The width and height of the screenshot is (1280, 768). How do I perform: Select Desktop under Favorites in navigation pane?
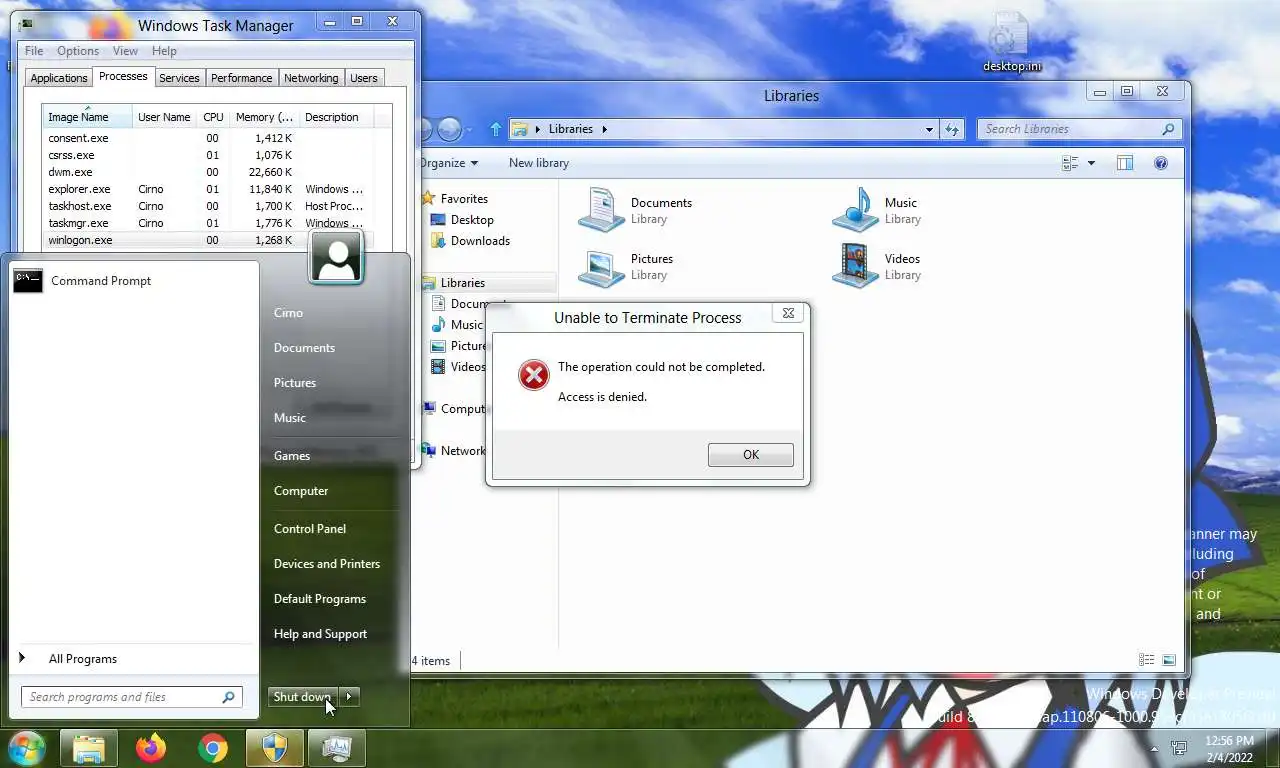point(472,220)
